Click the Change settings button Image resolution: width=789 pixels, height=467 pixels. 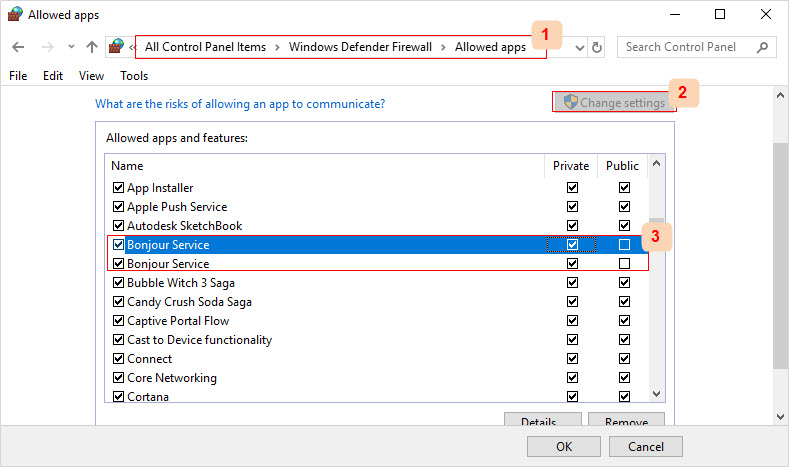614,102
